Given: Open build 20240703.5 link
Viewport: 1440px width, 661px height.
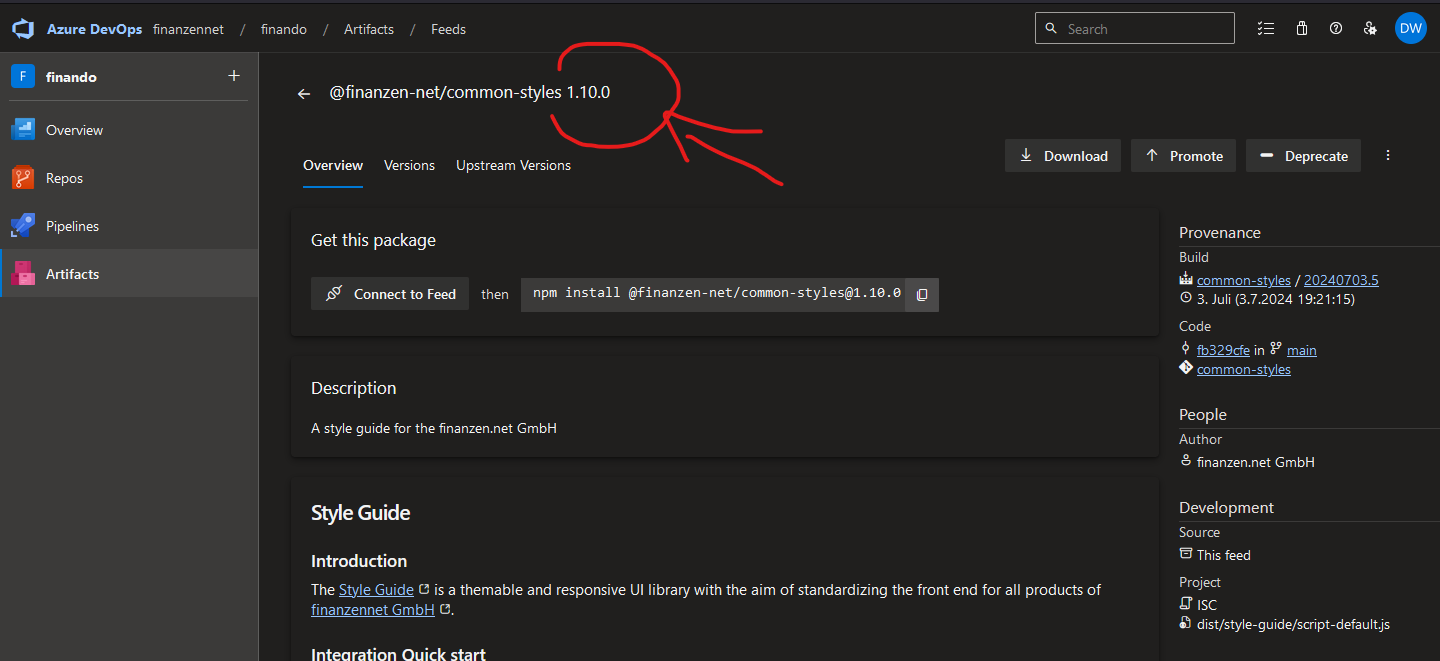Looking at the screenshot, I should pyautogui.click(x=1341, y=280).
